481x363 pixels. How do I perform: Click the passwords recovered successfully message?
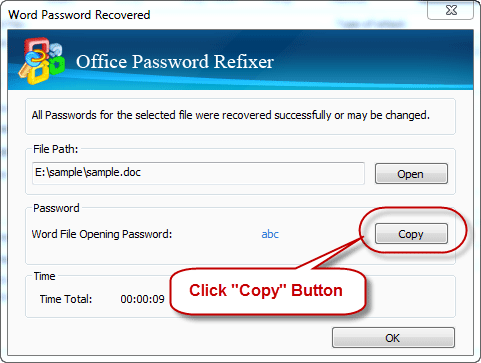tap(231, 115)
